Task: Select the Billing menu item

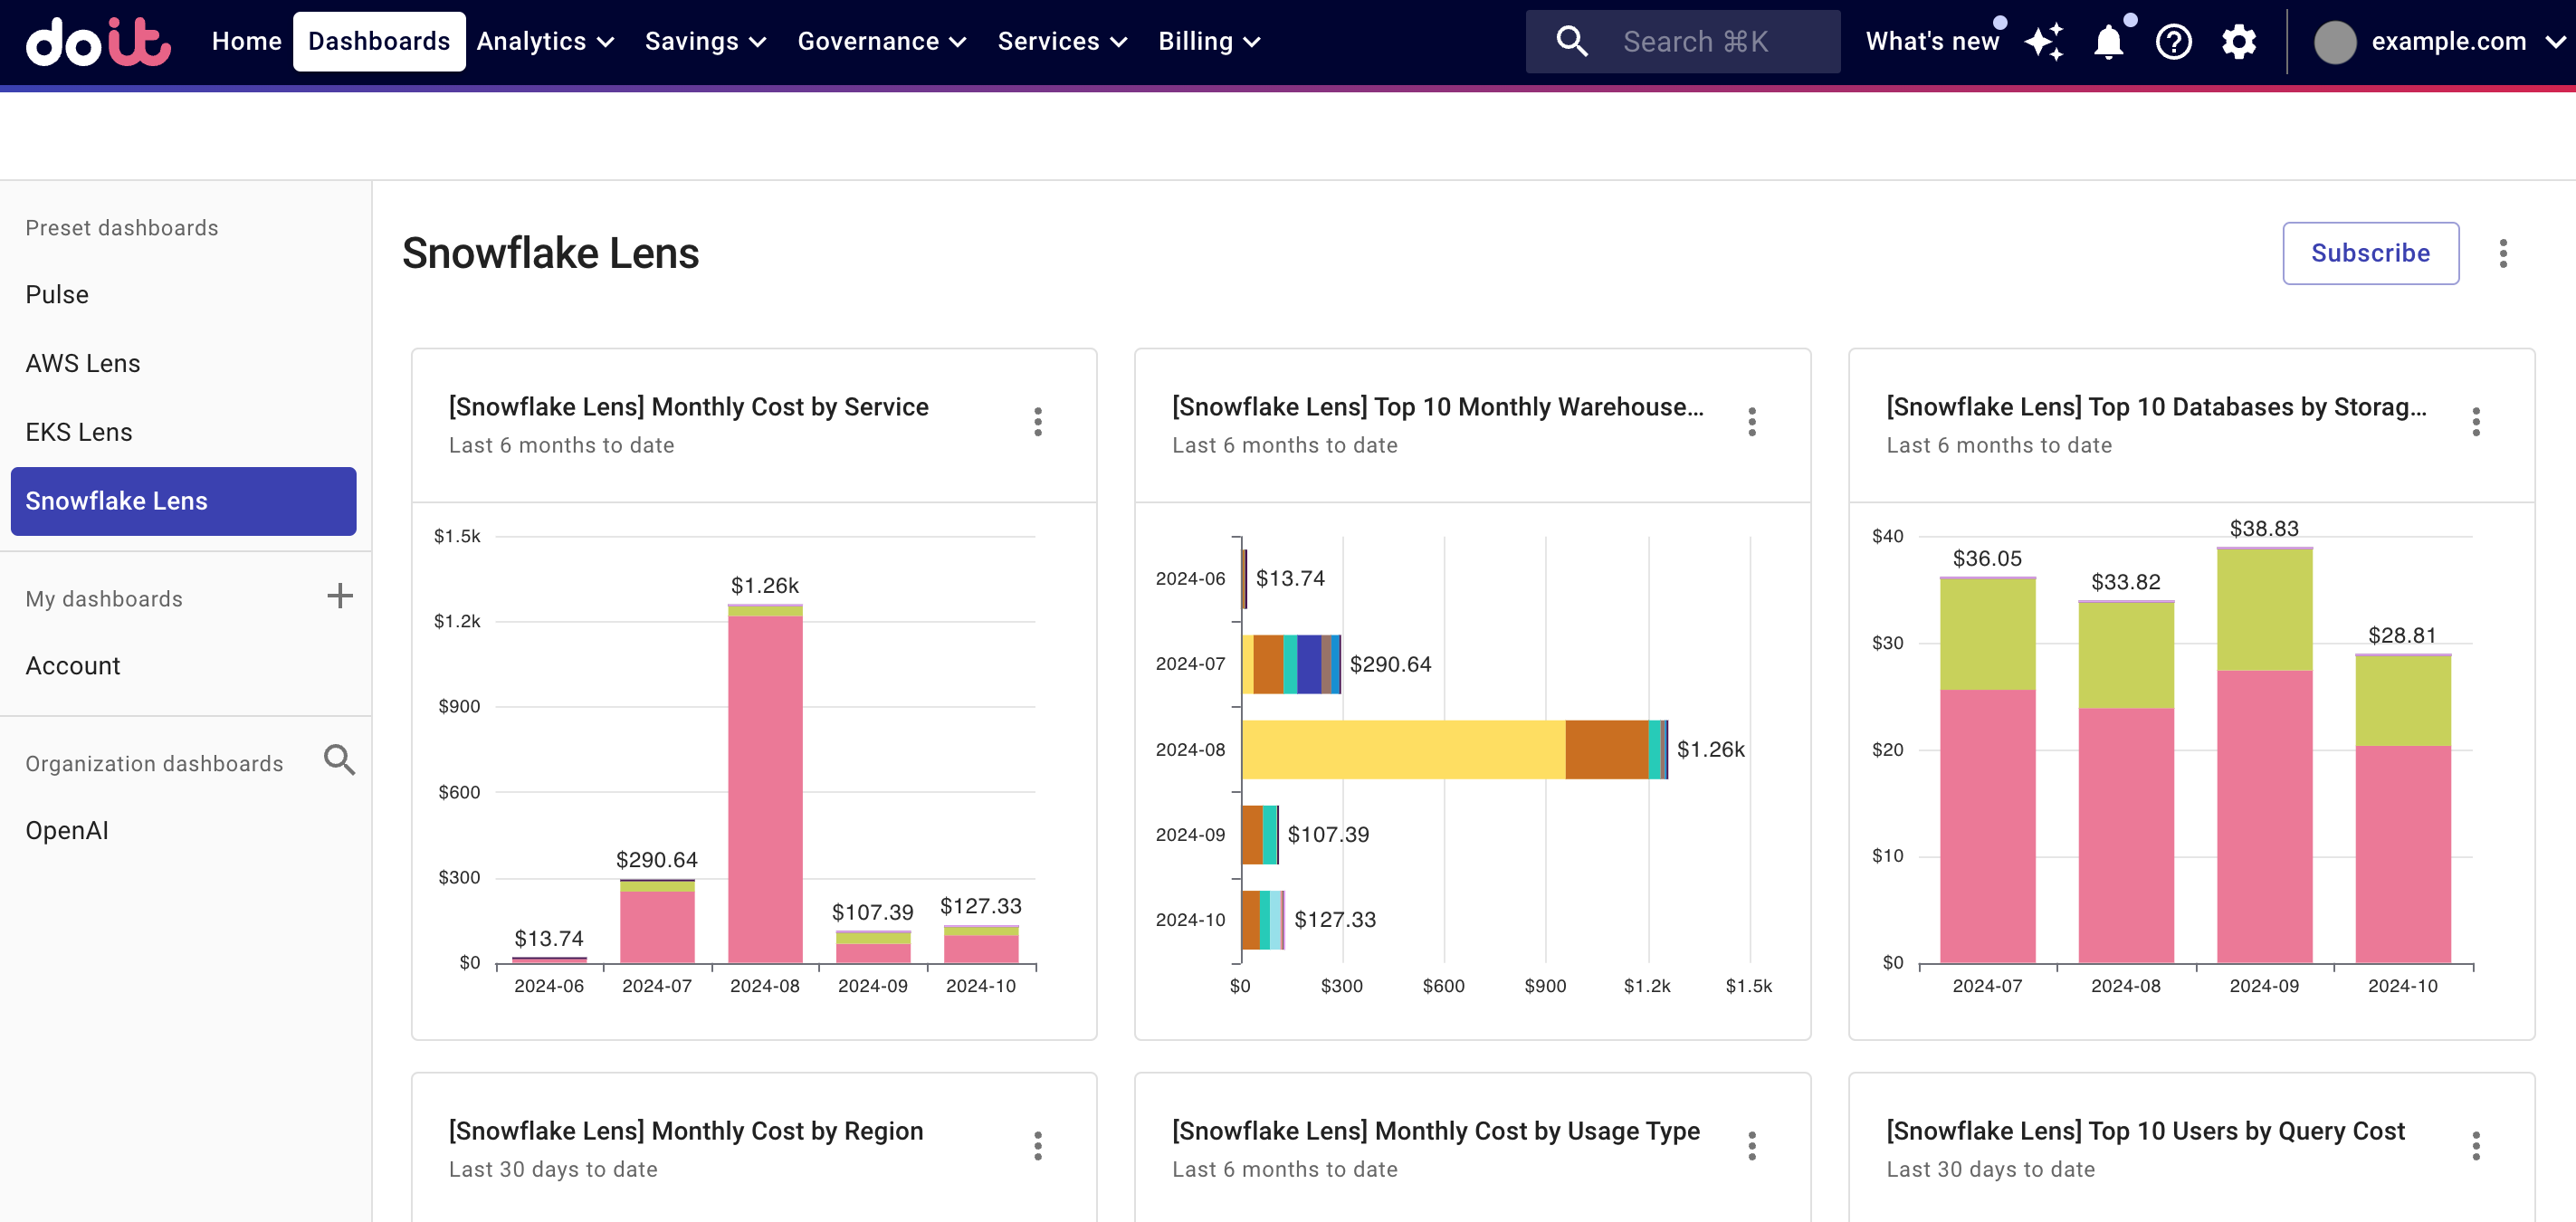Action: coord(1209,41)
